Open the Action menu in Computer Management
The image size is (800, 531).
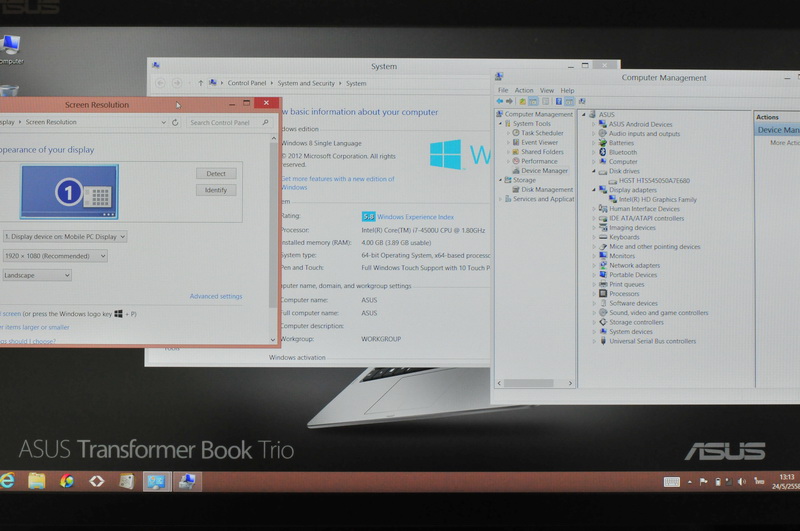(x=524, y=90)
